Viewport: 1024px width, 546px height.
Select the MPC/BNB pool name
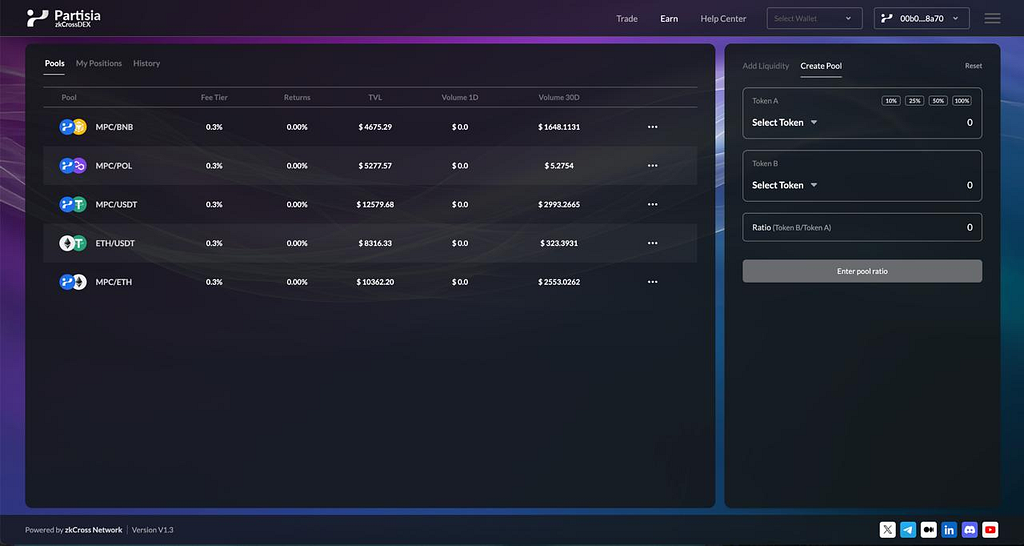coord(114,127)
